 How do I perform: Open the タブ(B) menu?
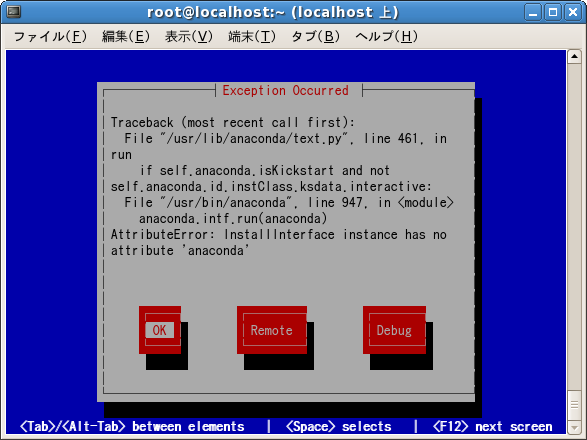pyautogui.click(x=315, y=37)
